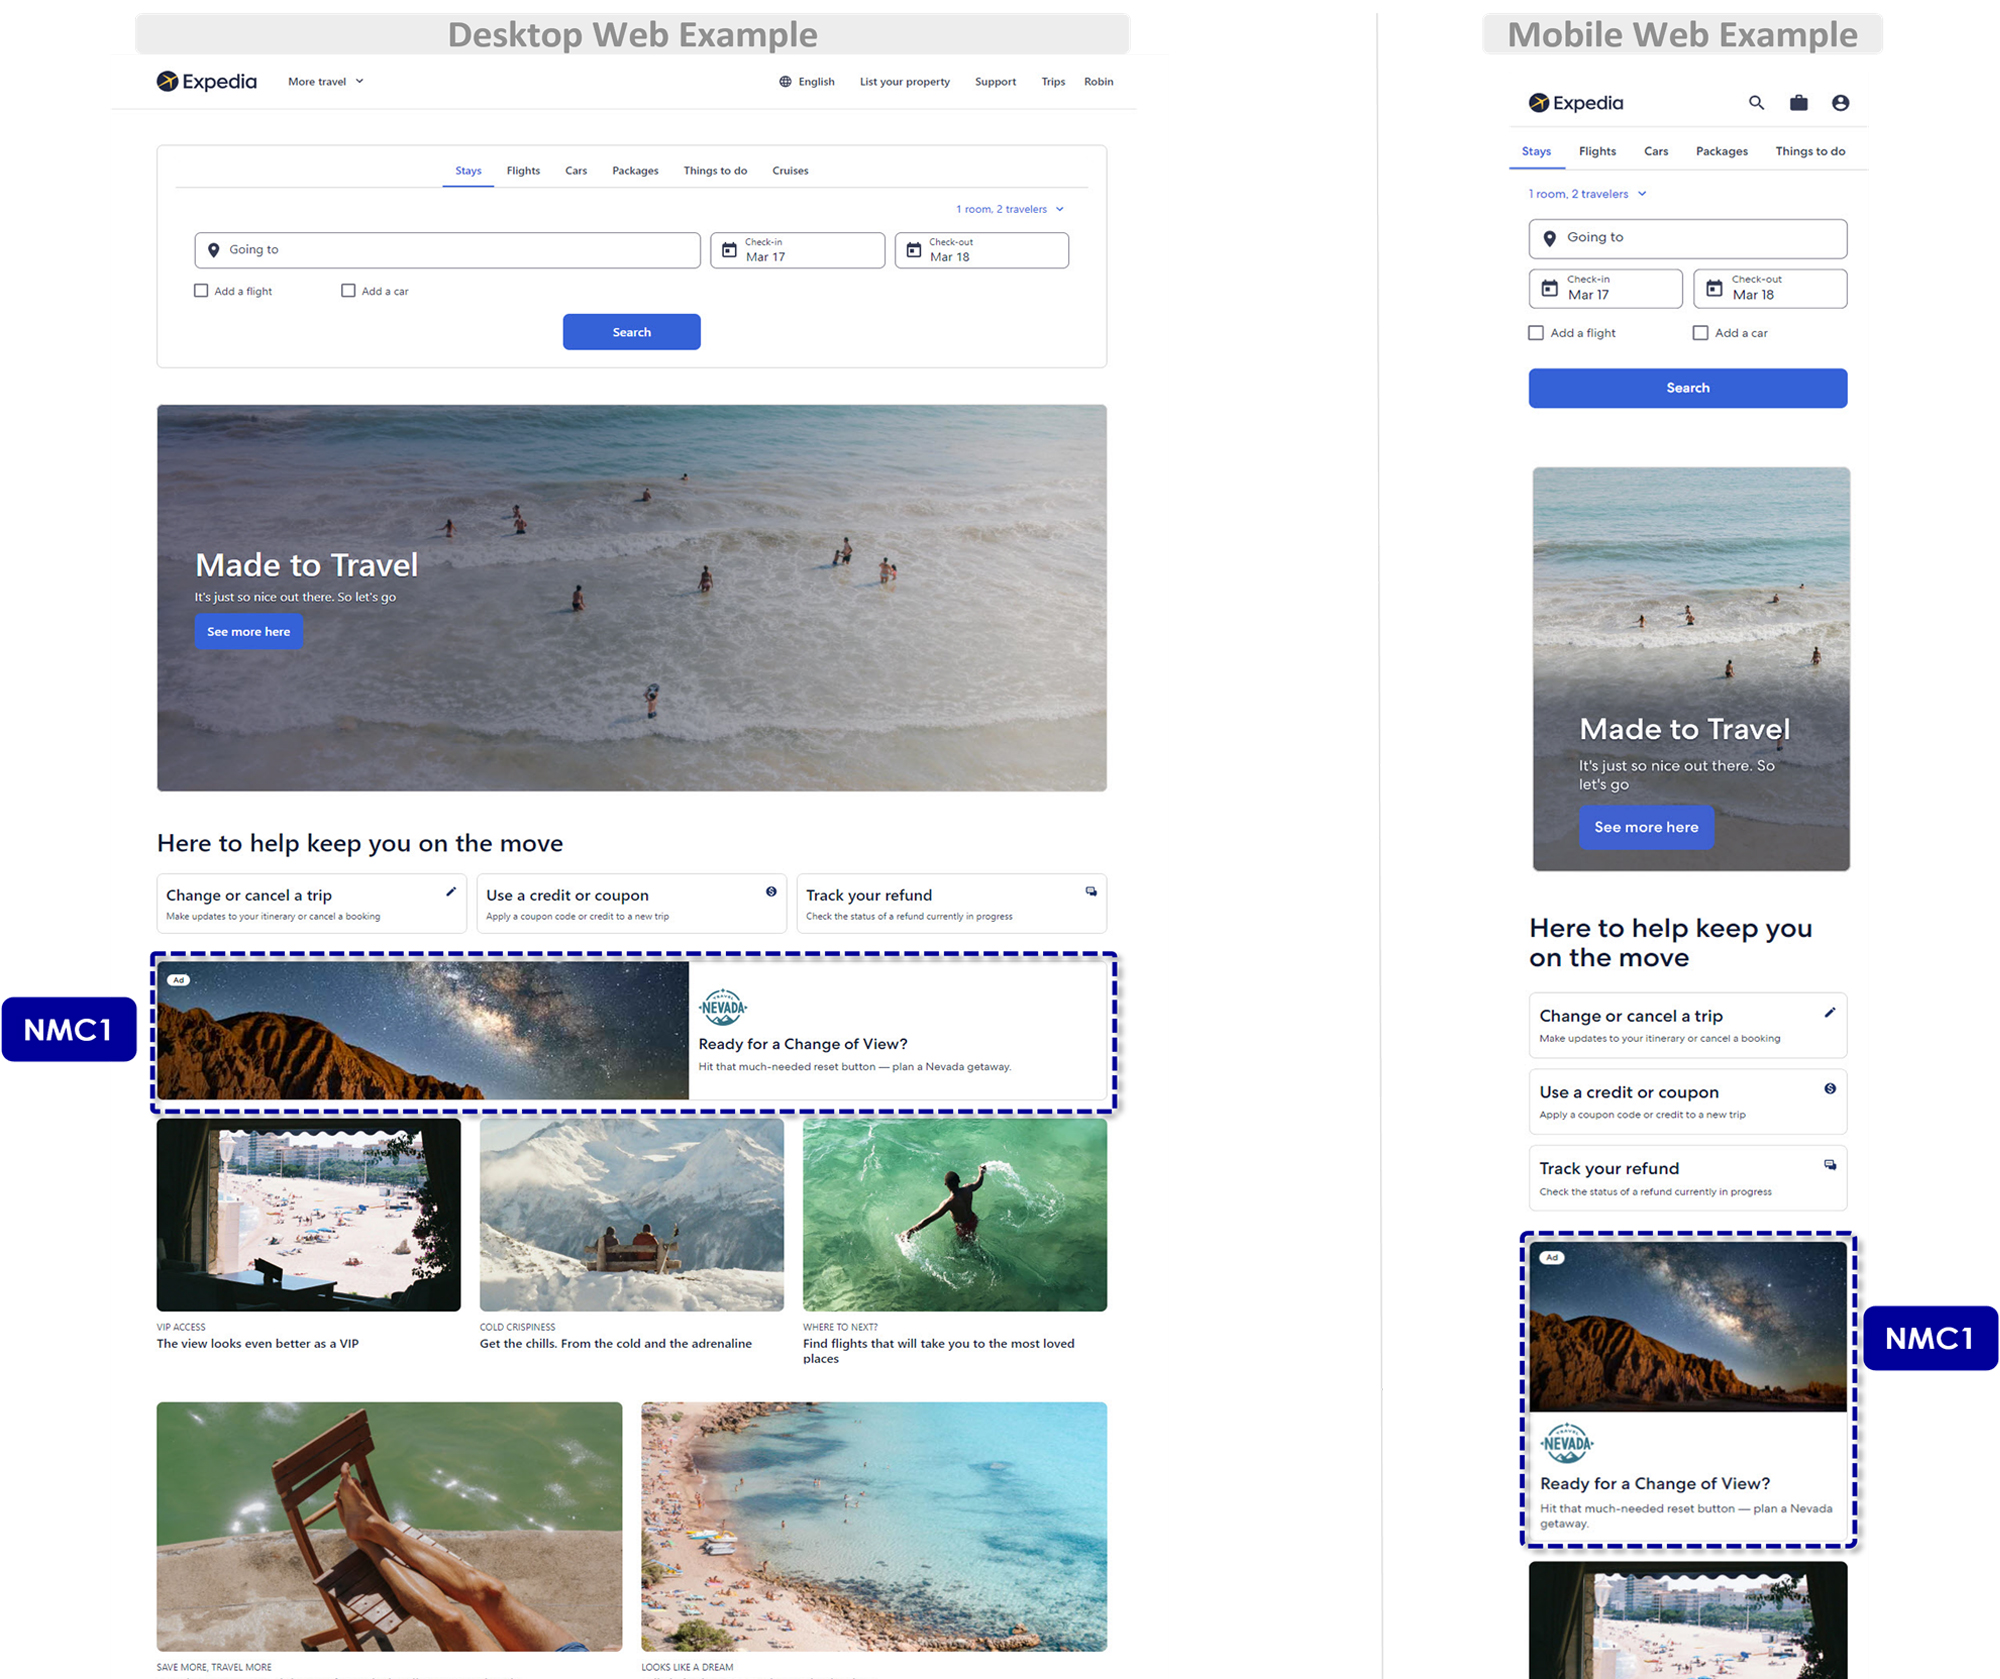2000x1679 pixels.
Task: Click pencil icon on desktop Change or cancel card
Action: click(450, 892)
